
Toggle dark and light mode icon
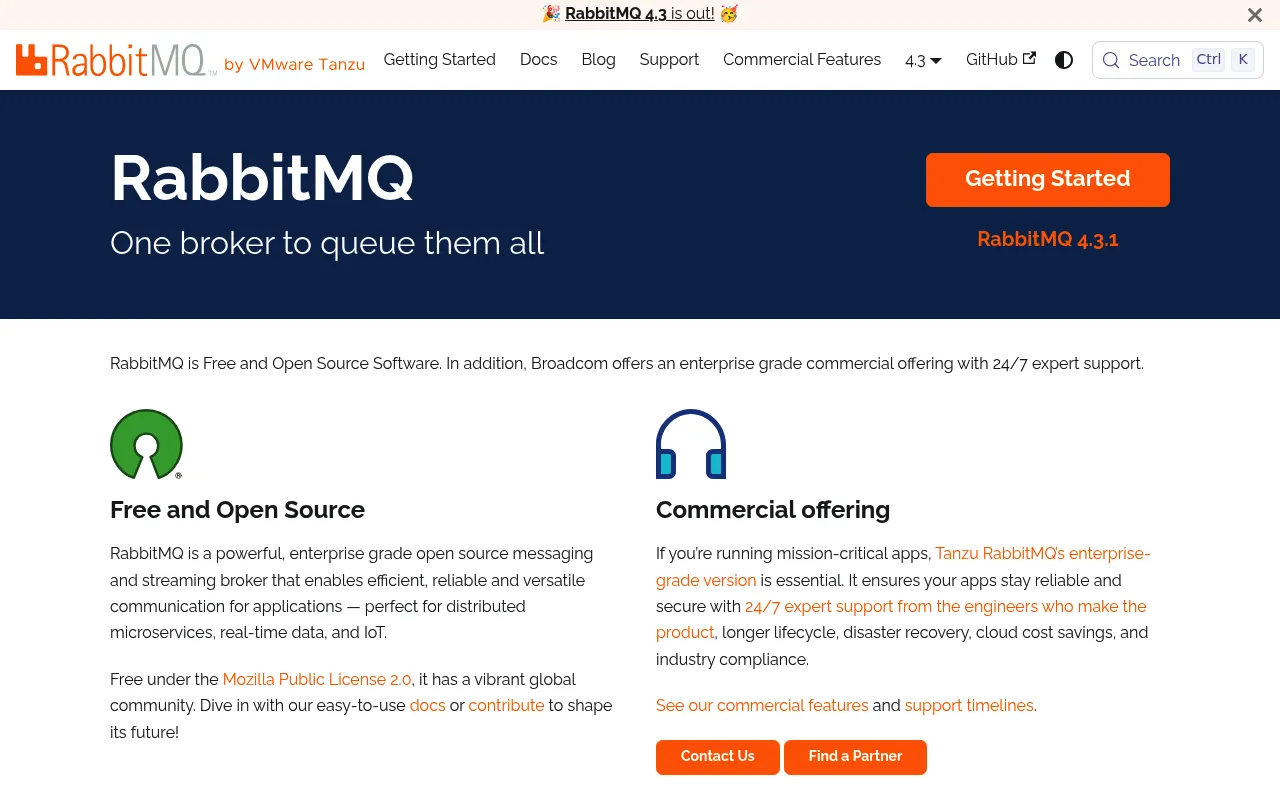pos(1064,60)
